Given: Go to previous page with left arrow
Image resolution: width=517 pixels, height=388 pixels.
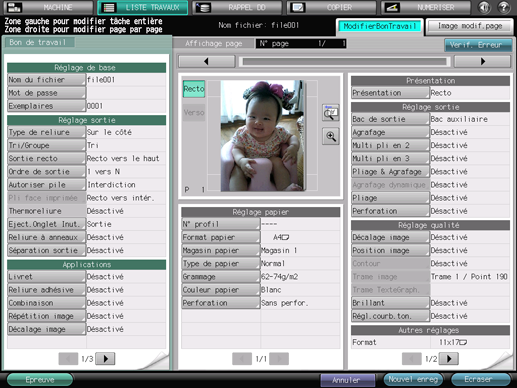Looking at the screenshot, I should (207, 61).
